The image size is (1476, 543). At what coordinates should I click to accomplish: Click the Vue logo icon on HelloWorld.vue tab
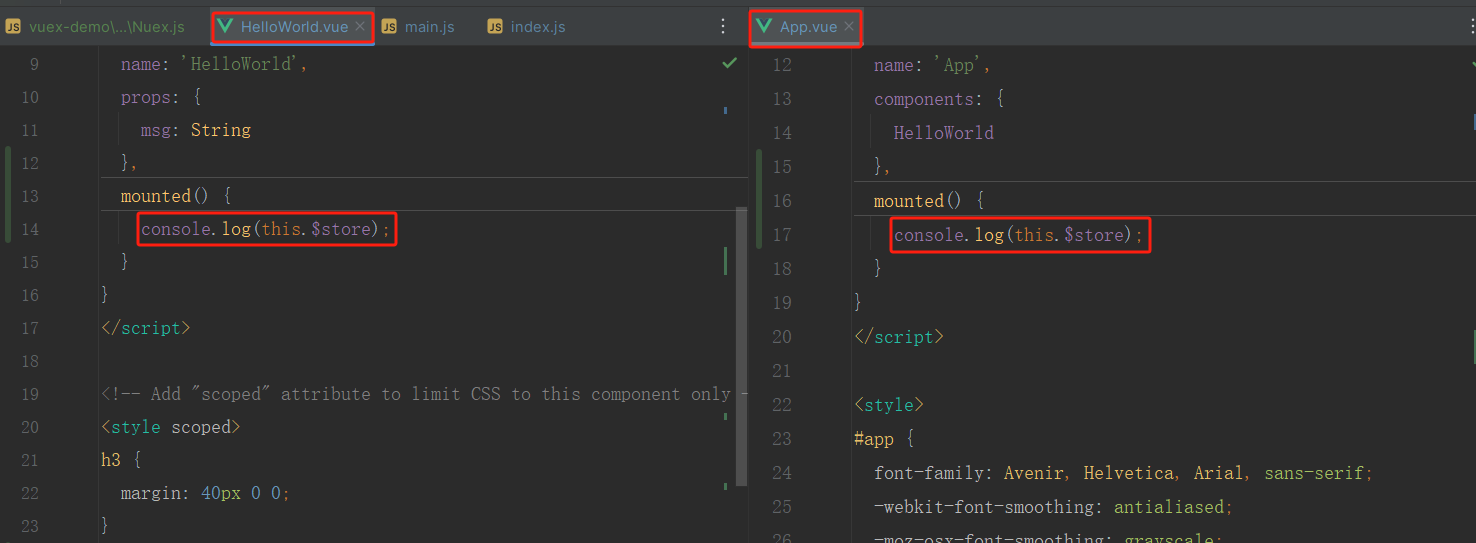pyautogui.click(x=226, y=27)
